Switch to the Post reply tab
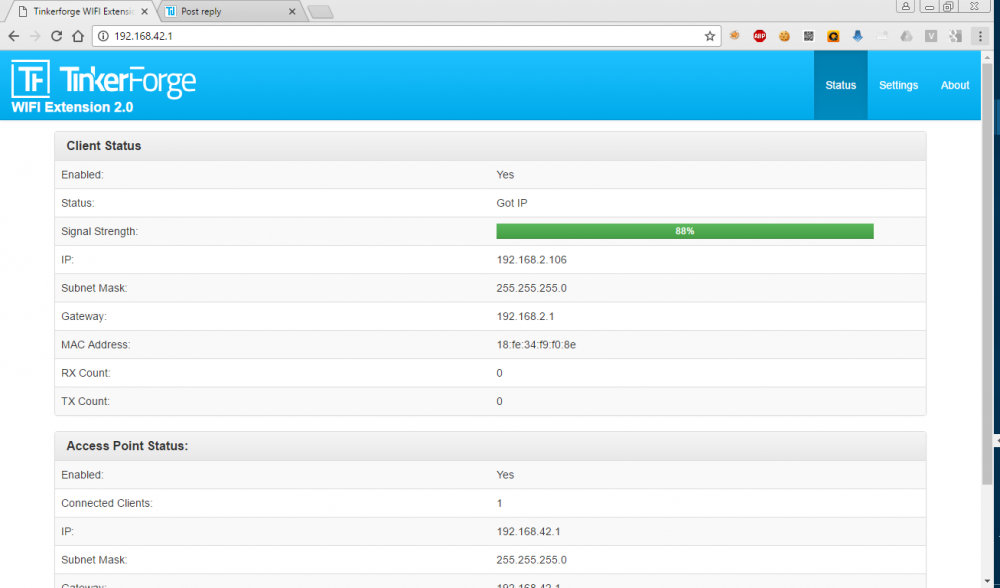Image resolution: width=1000 pixels, height=588 pixels. [x=225, y=12]
